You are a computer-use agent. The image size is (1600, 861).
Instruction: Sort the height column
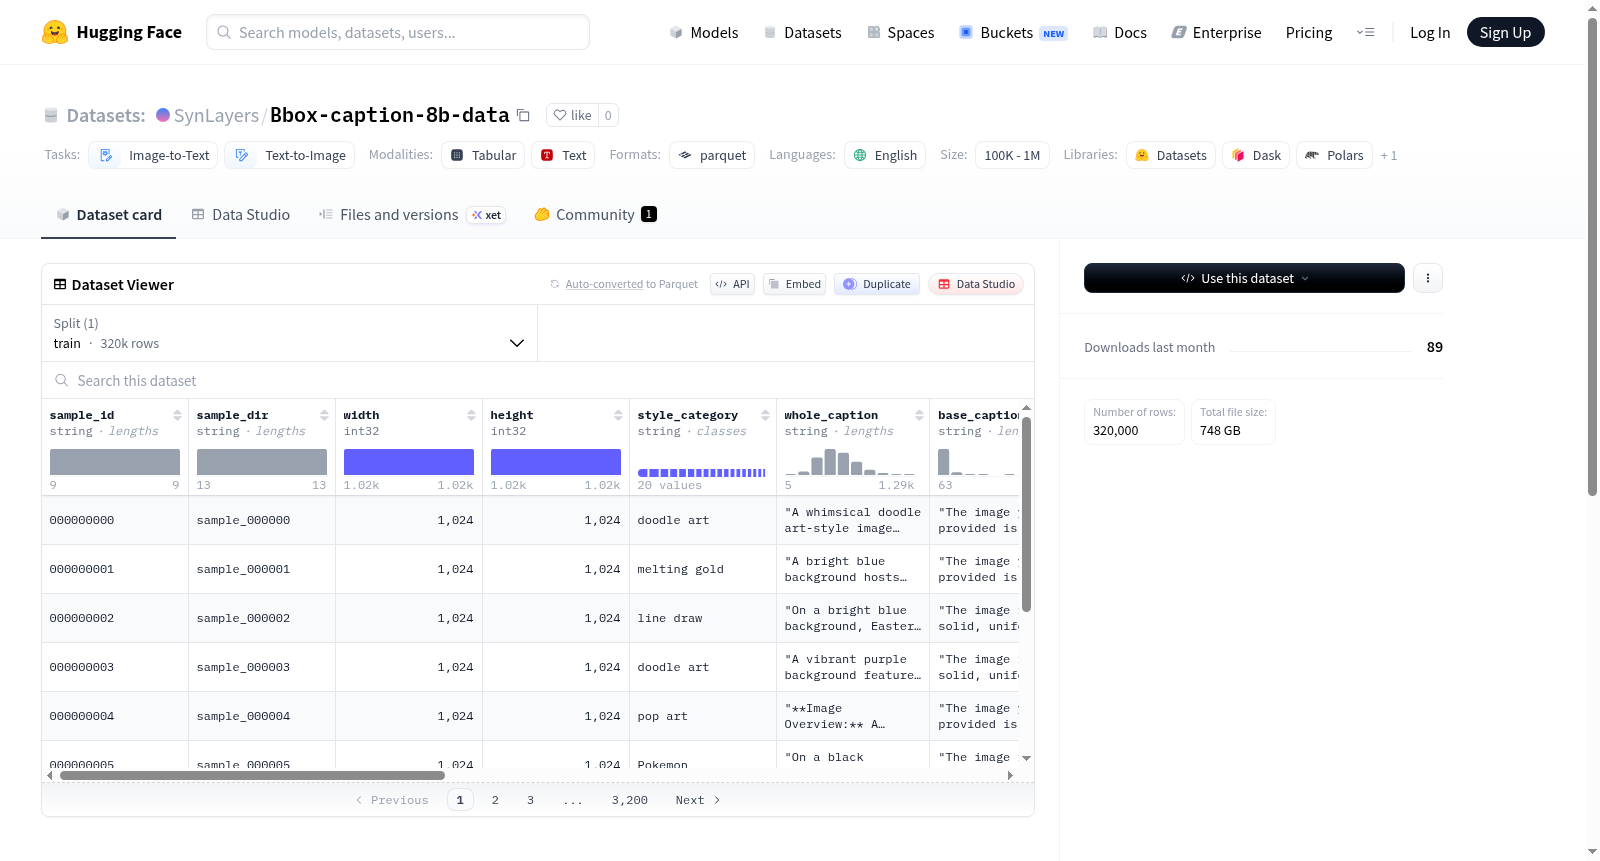[618, 415]
